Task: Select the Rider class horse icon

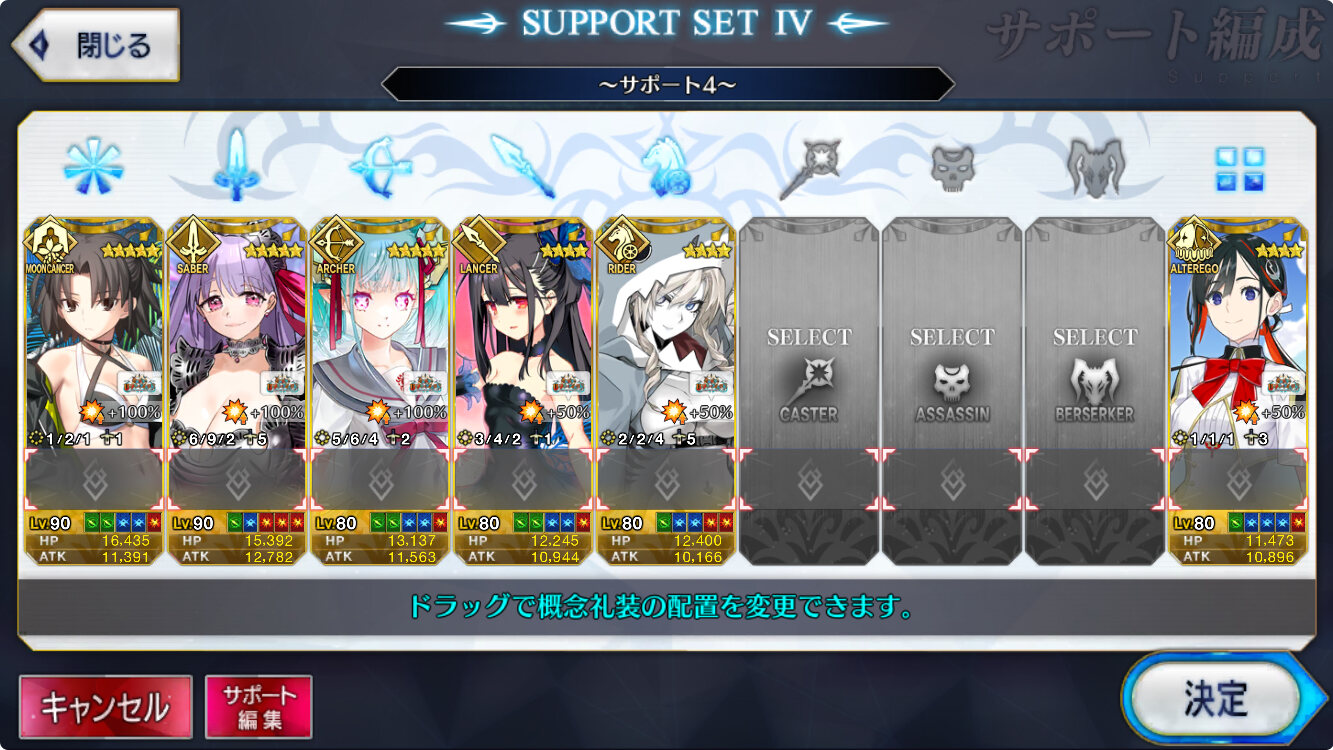Action: tap(666, 166)
